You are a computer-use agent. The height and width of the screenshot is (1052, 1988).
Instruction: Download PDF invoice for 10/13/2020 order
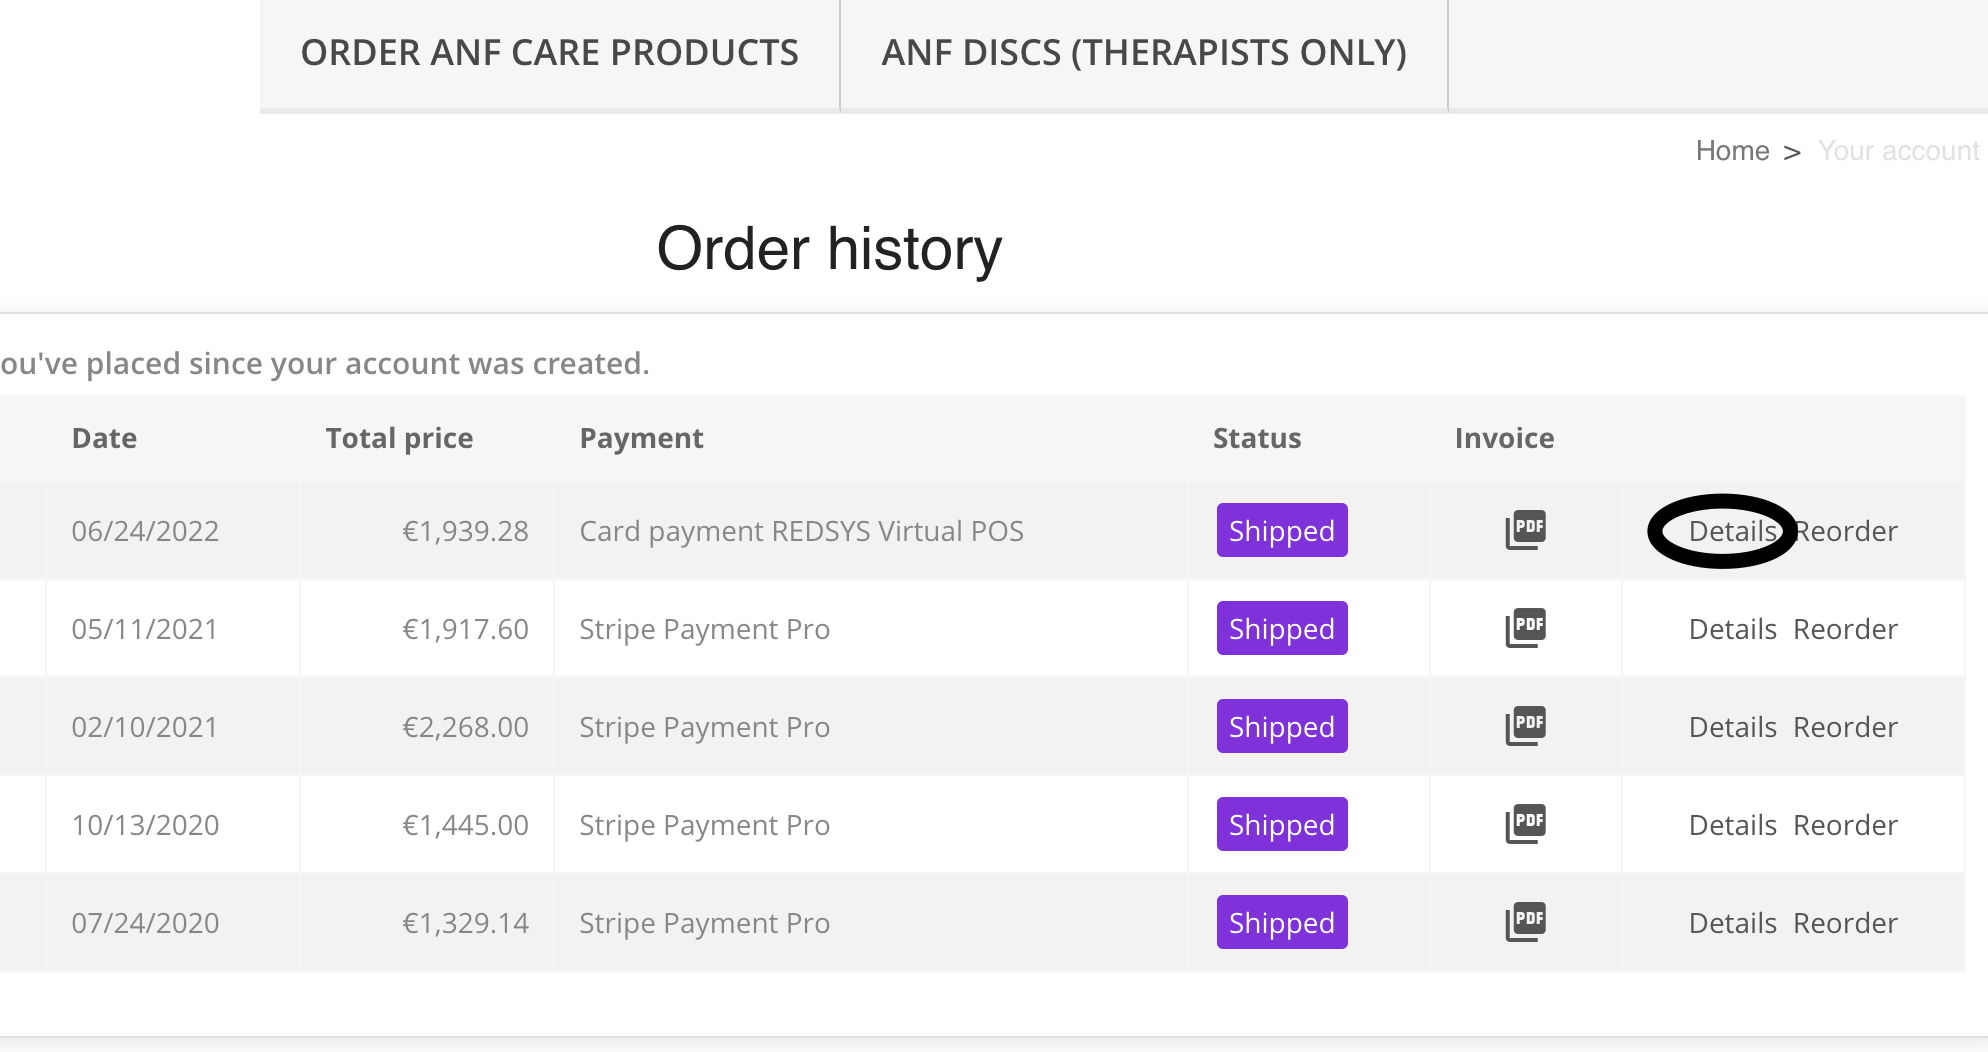1525,824
